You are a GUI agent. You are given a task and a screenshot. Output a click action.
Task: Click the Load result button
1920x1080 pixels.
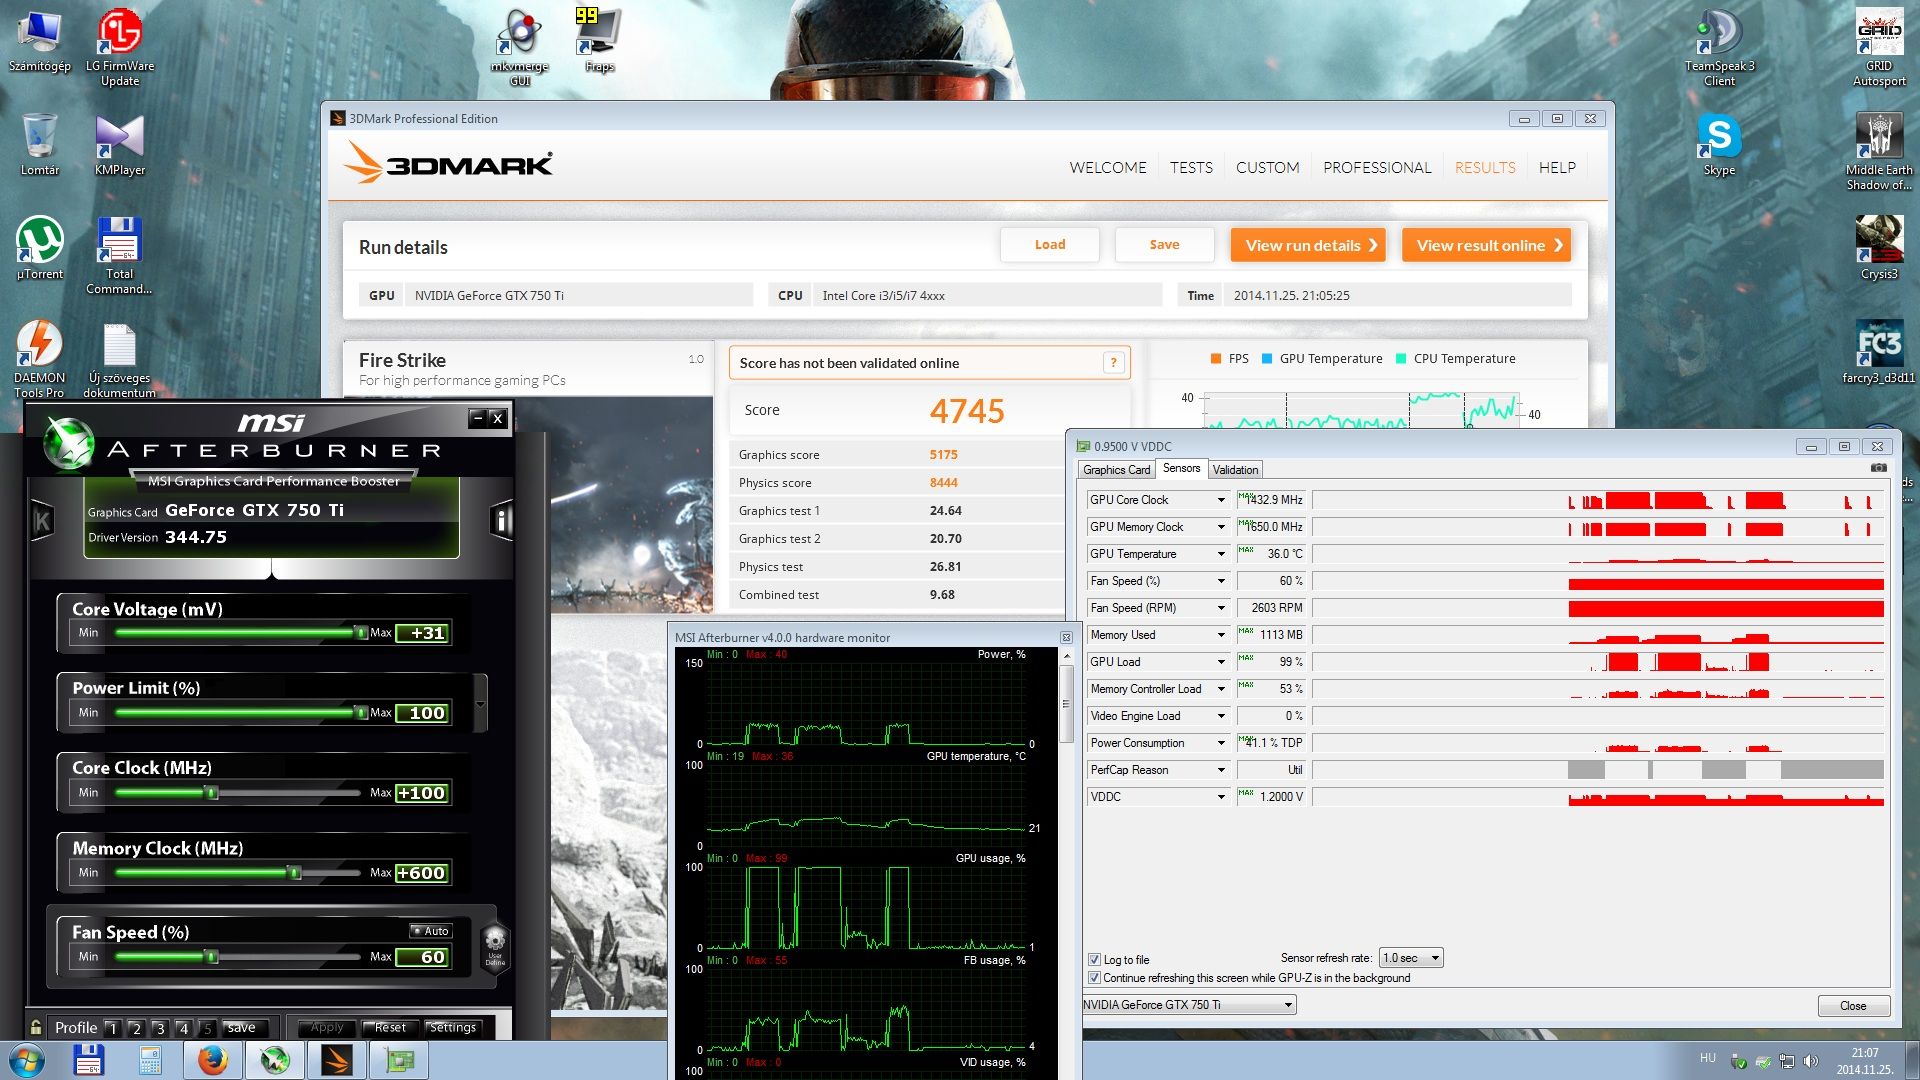1049,245
